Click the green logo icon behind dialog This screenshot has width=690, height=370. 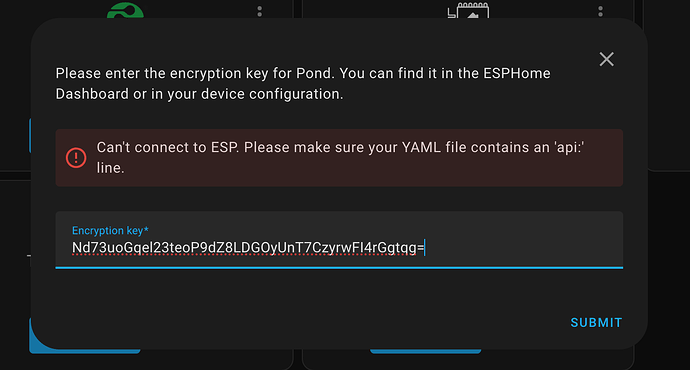pyautogui.click(x=125, y=11)
